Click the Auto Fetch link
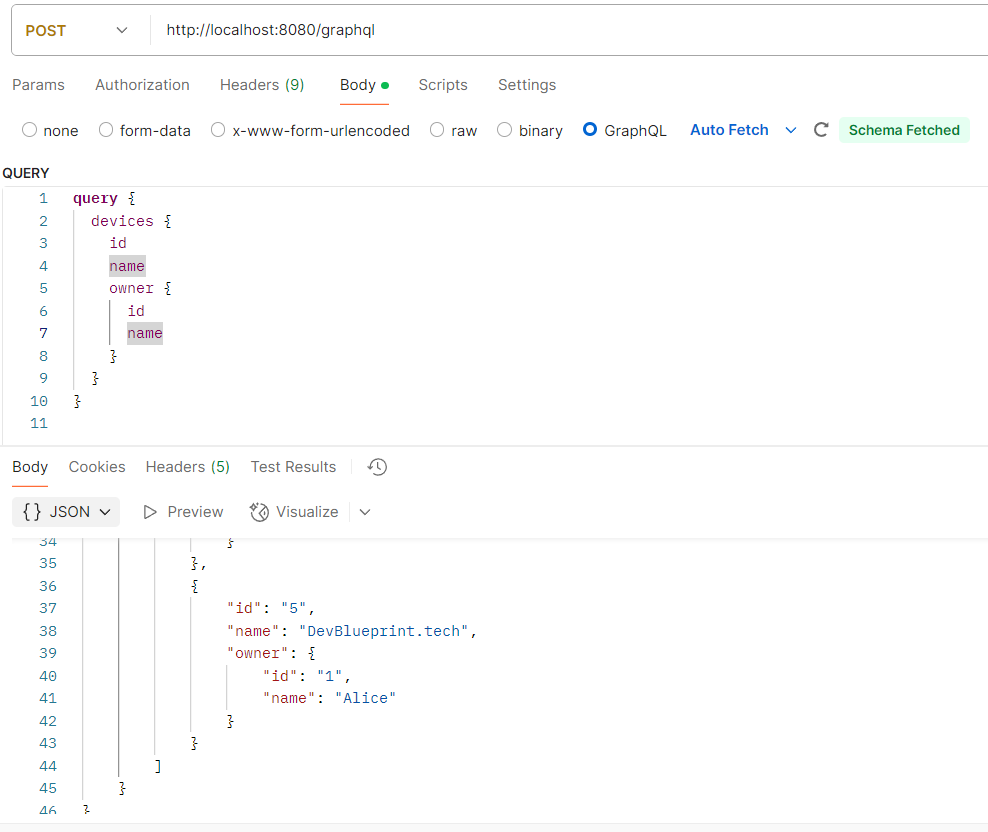The height and width of the screenshot is (832, 988). coord(729,130)
